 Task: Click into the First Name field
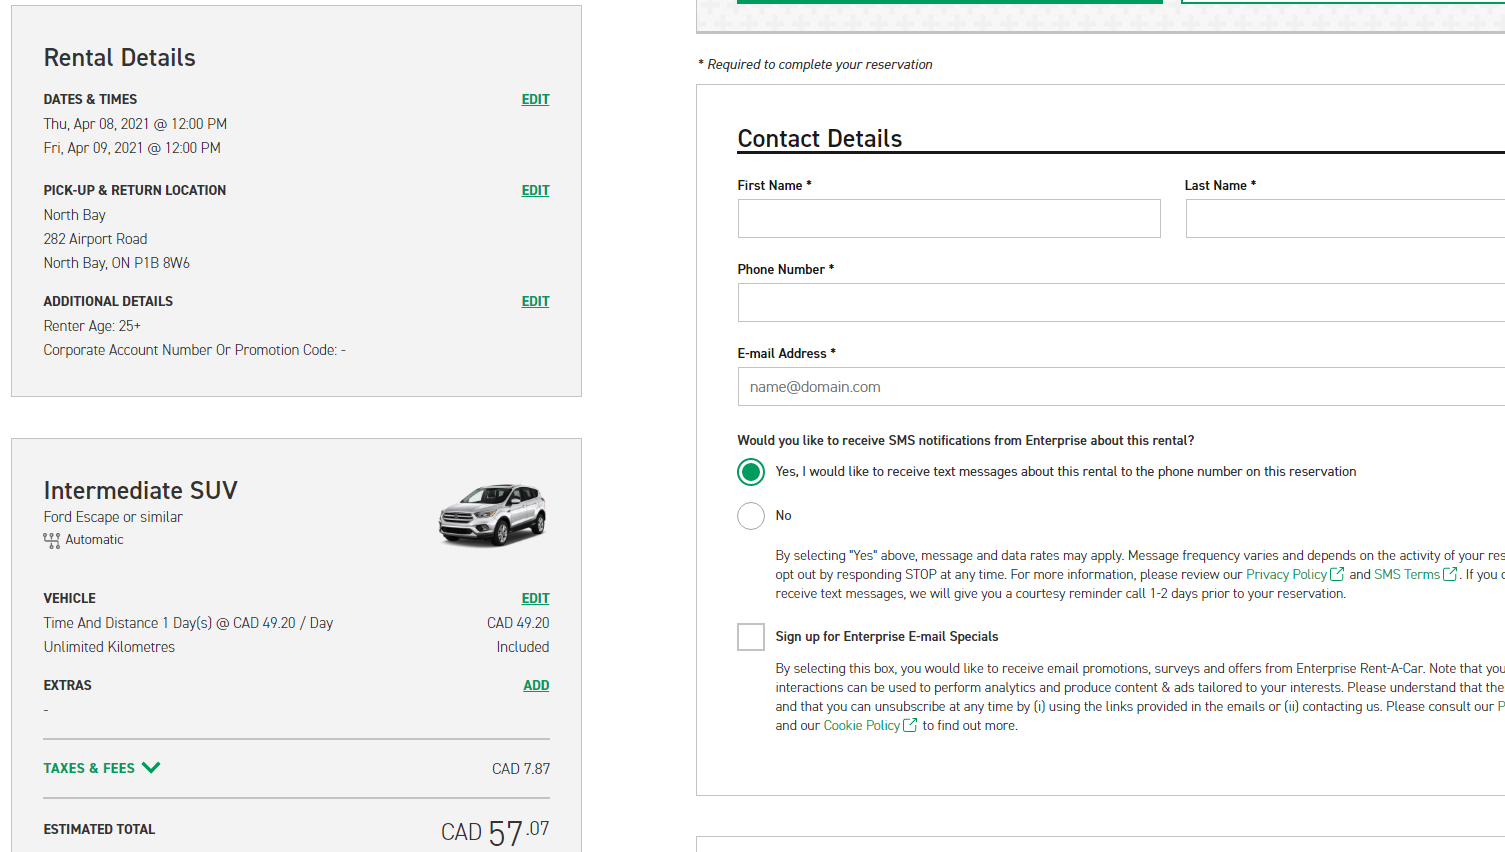click(x=949, y=218)
